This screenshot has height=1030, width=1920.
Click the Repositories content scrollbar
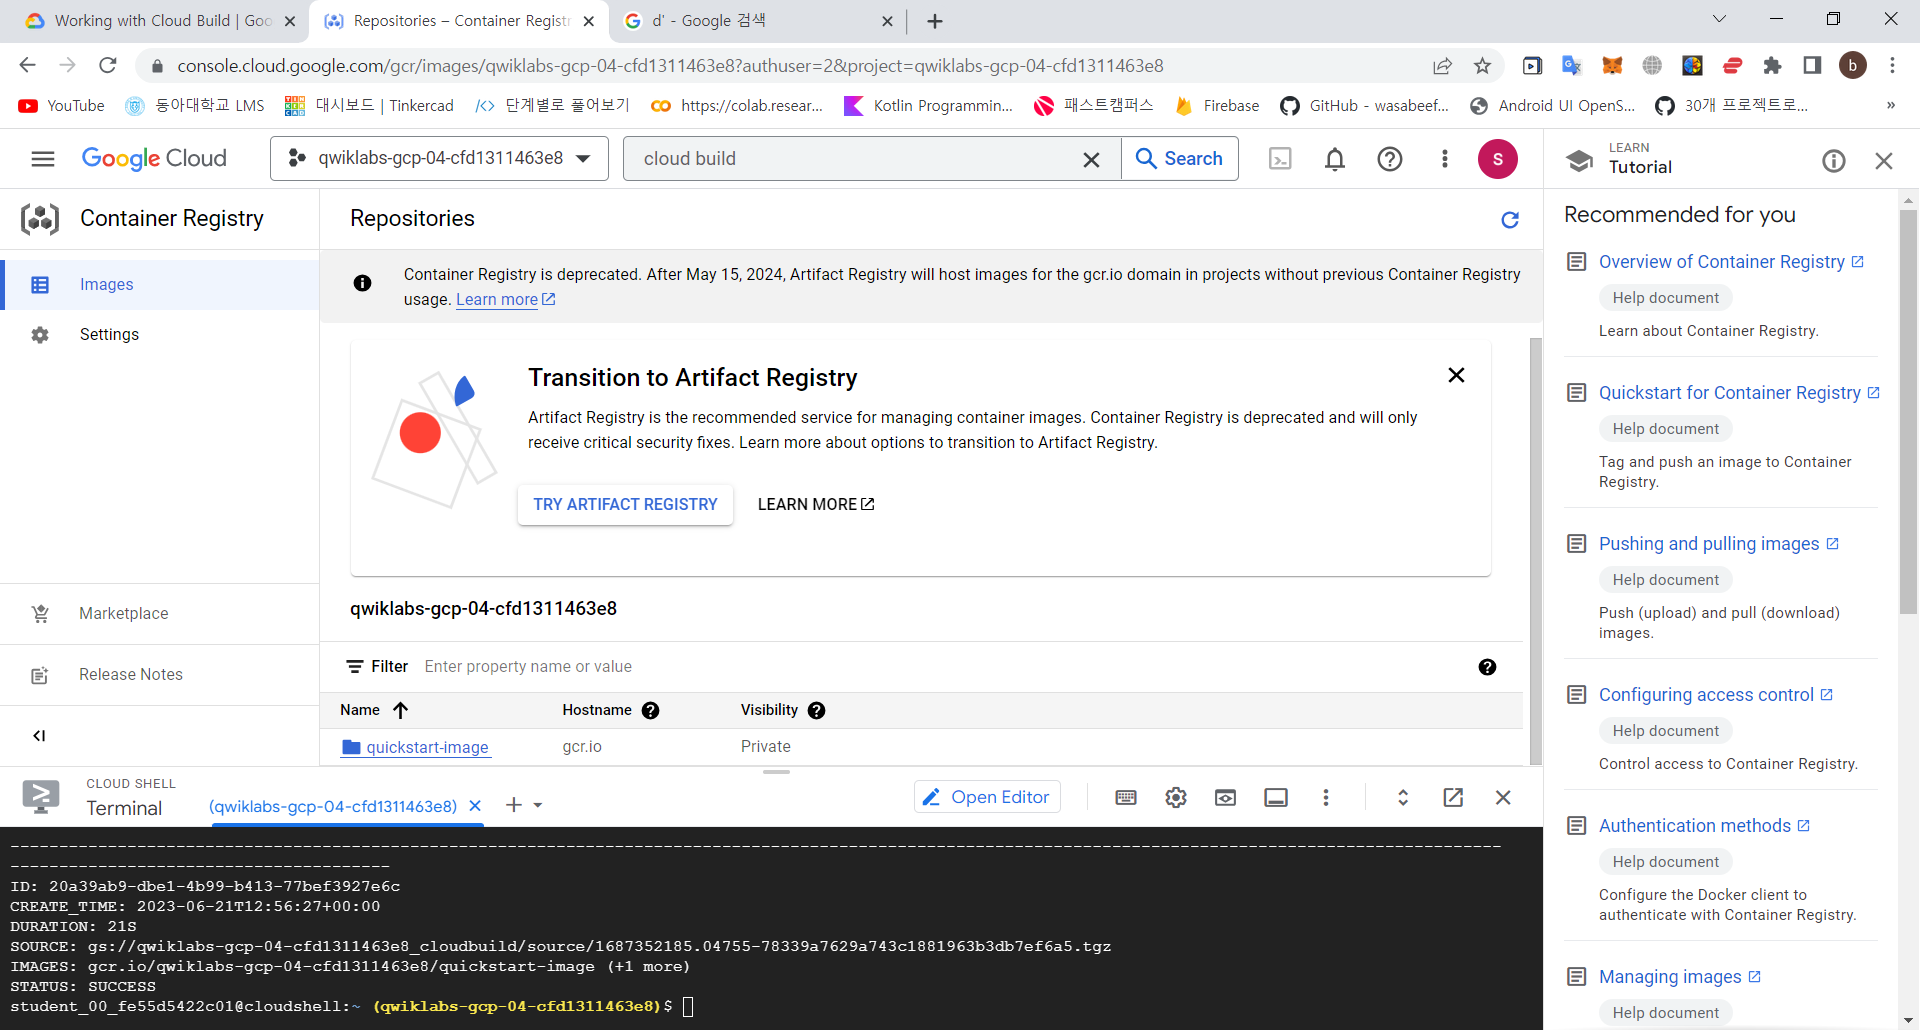pos(1536,550)
